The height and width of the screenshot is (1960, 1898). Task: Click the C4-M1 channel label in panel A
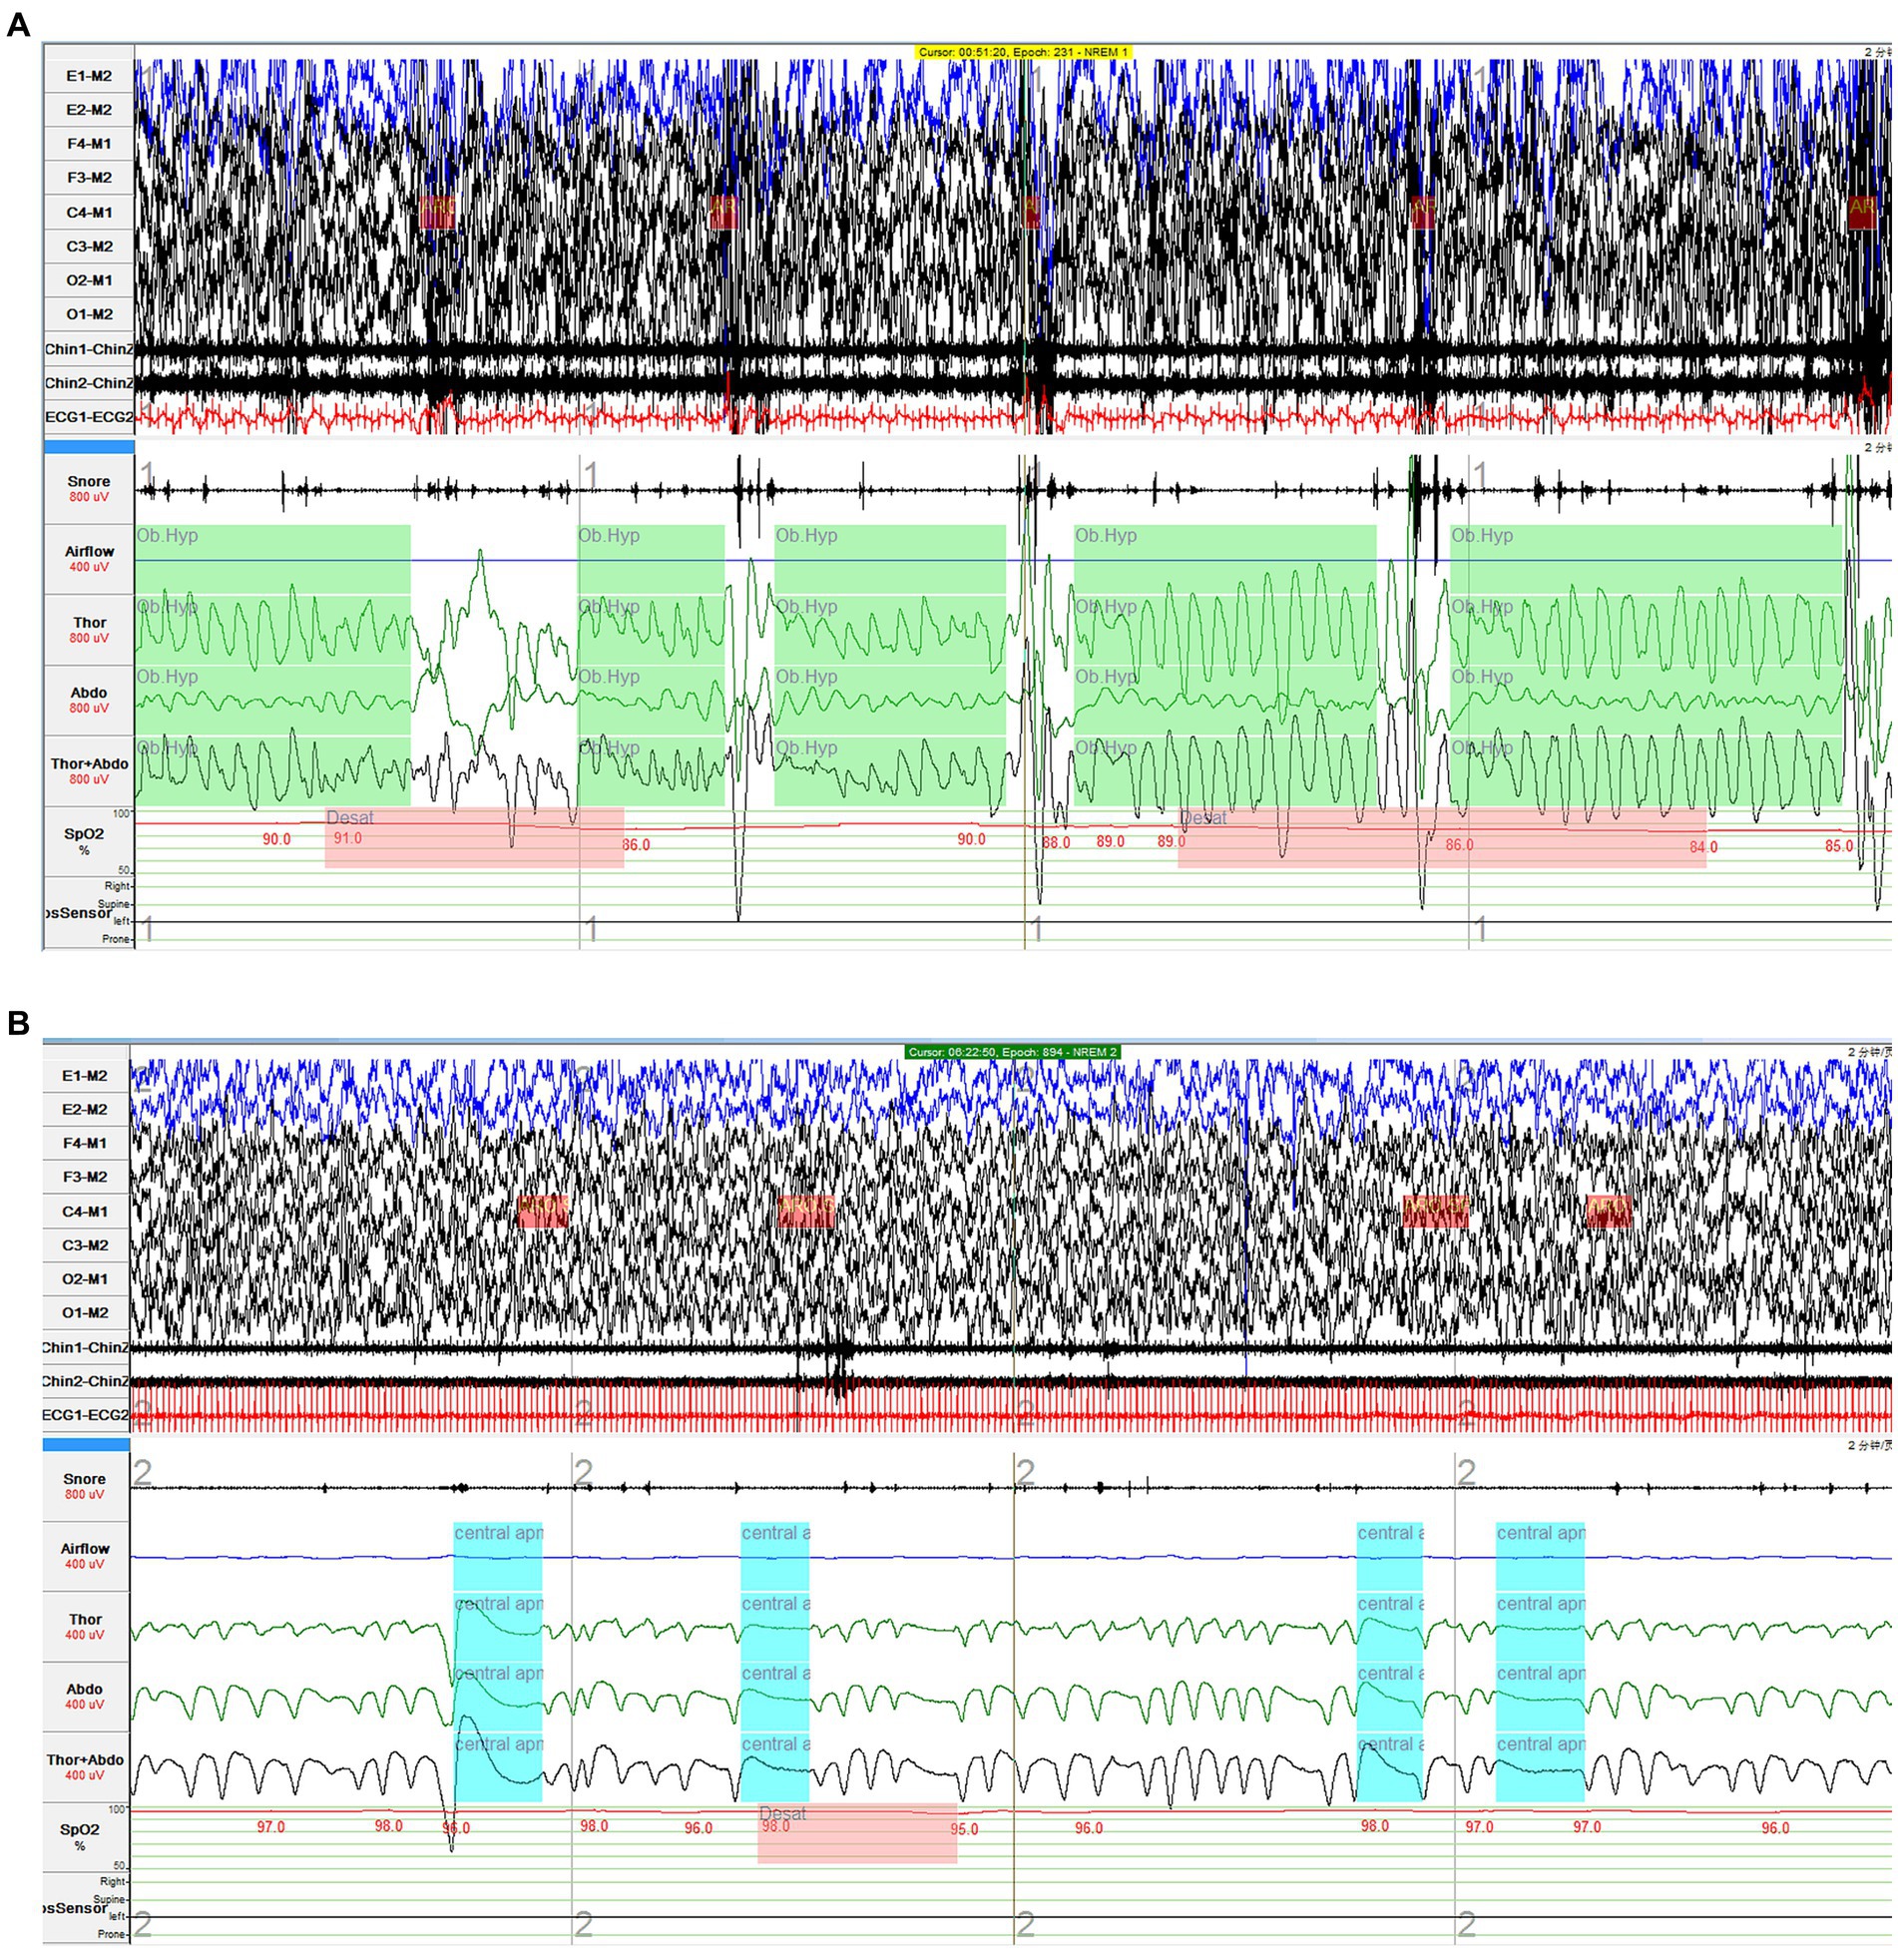(x=89, y=212)
